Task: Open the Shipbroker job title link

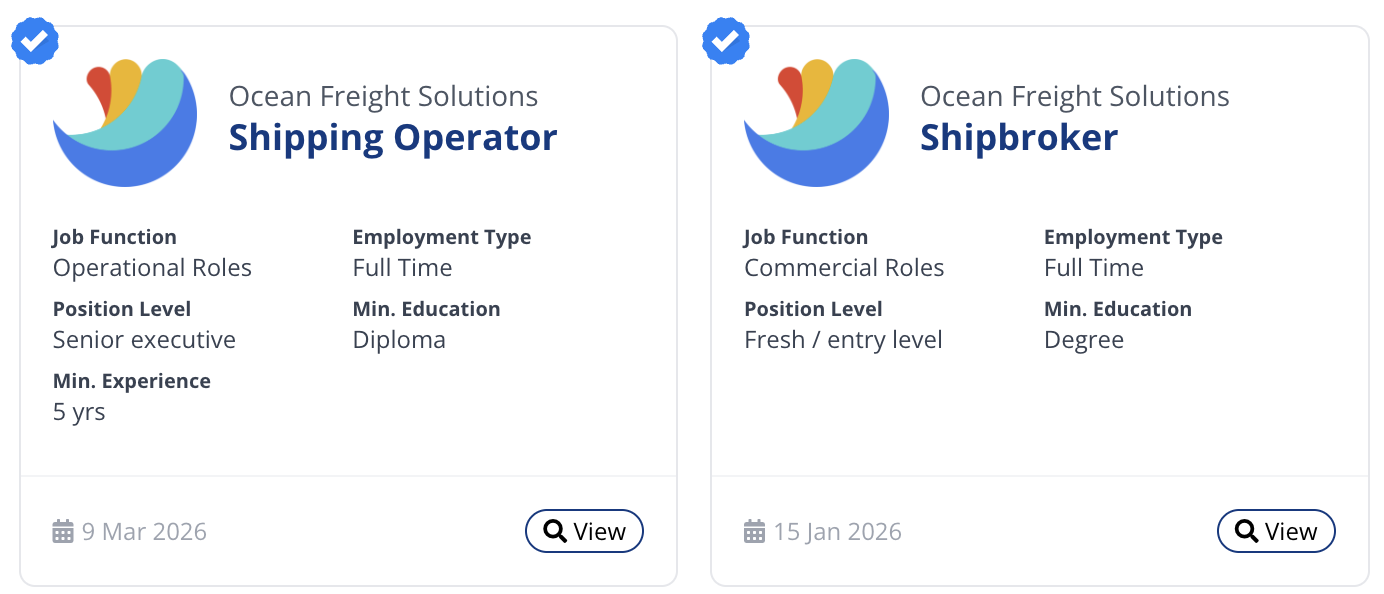Action: click(1019, 137)
